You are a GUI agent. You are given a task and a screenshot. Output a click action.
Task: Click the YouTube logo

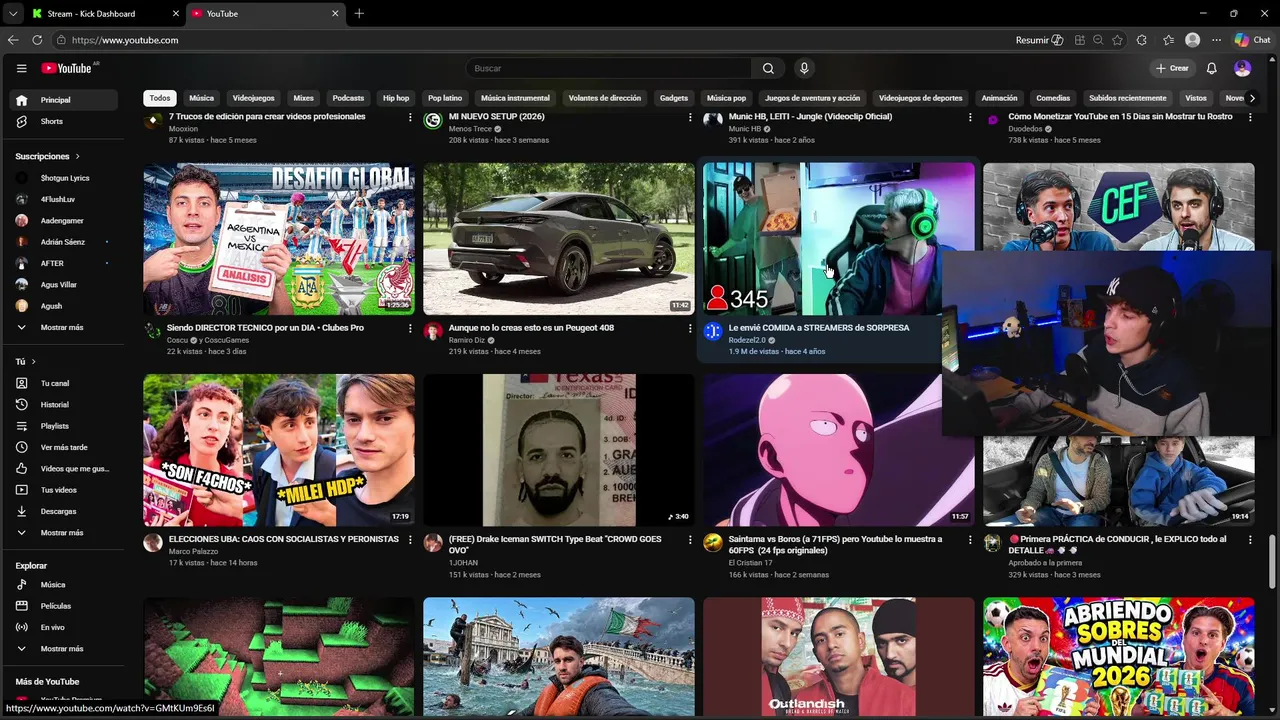click(x=66, y=68)
